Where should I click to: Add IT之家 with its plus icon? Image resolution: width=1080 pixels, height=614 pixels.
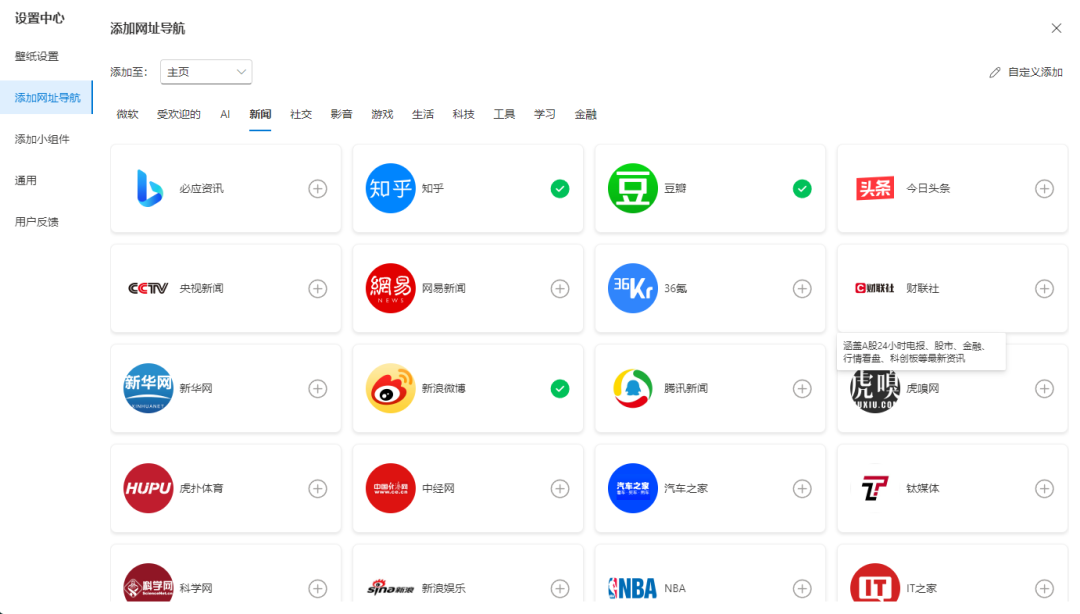coord(1044,588)
